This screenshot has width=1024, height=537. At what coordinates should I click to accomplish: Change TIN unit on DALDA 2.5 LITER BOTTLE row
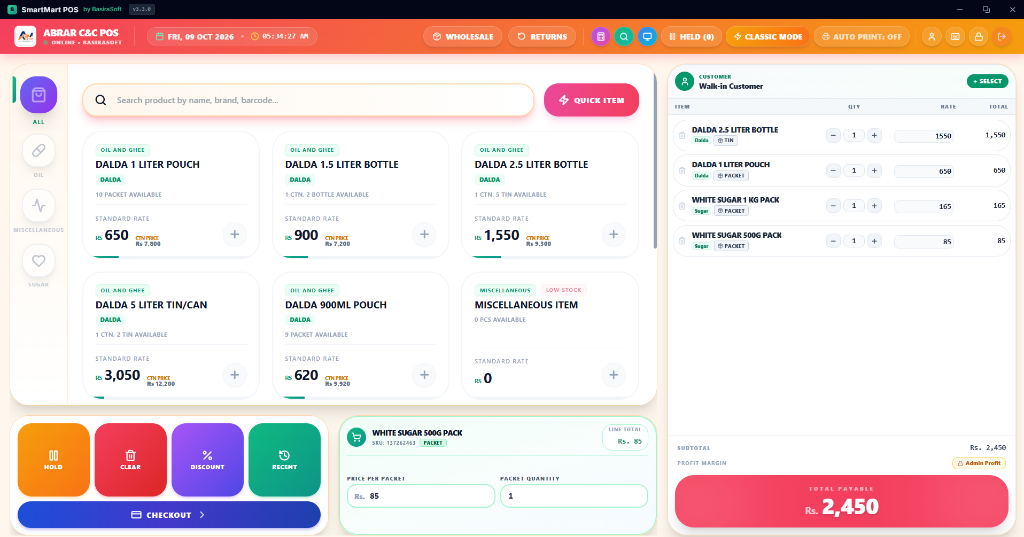click(x=725, y=140)
